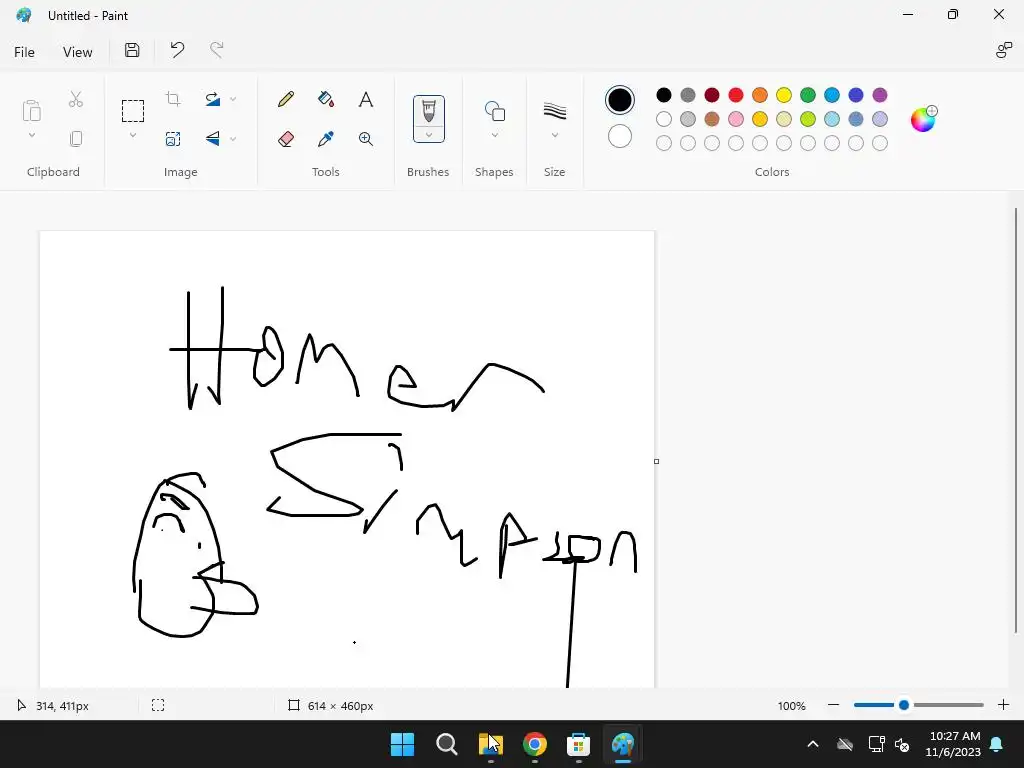The width and height of the screenshot is (1024, 768).
Task: Open the taskbar Search
Action: (x=447, y=744)
